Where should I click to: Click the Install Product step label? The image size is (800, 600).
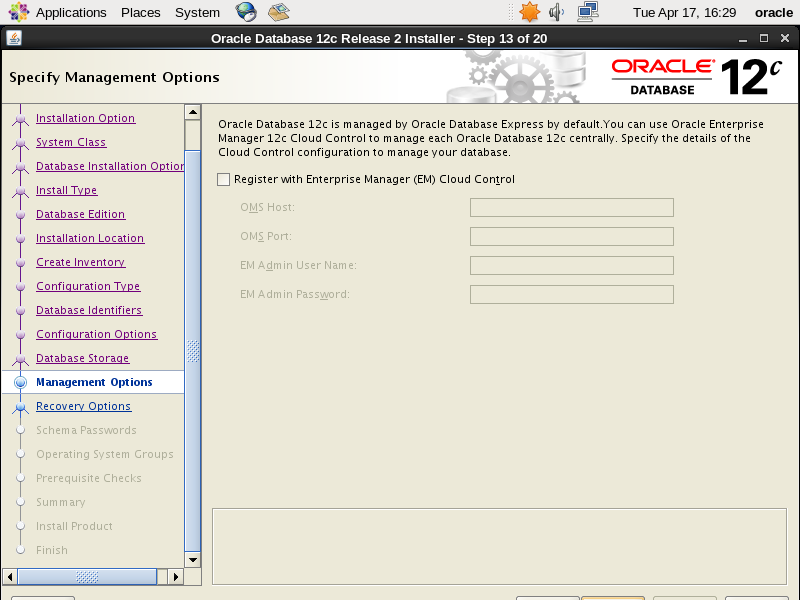74,526
